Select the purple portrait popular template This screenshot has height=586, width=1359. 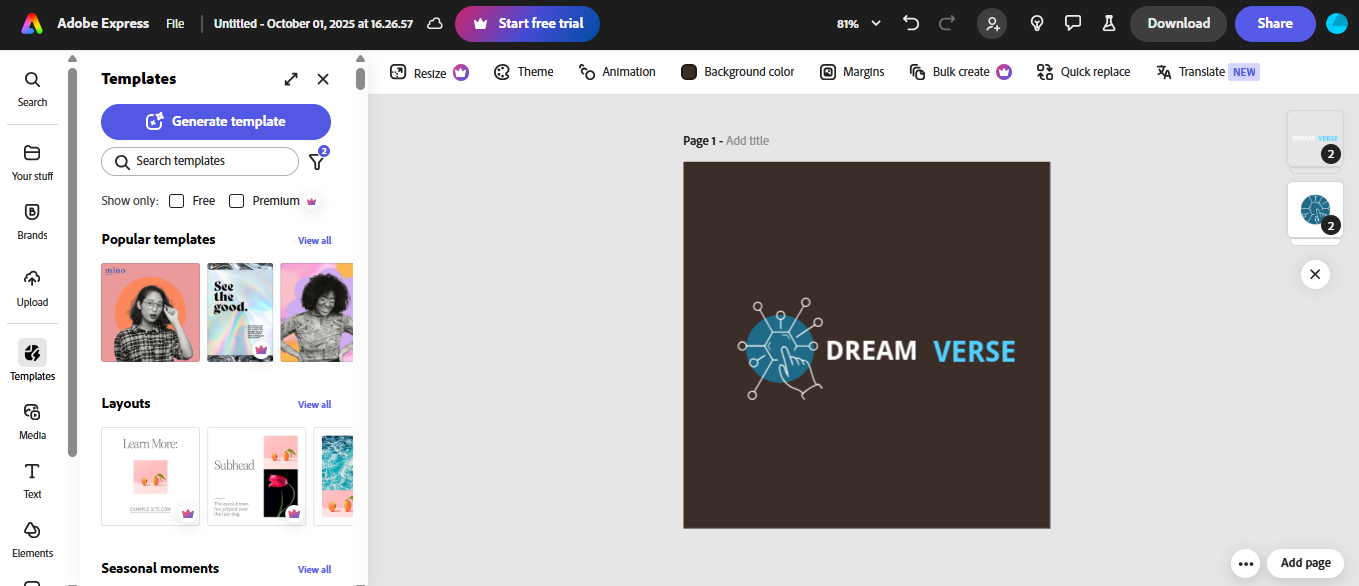point(317,312)
